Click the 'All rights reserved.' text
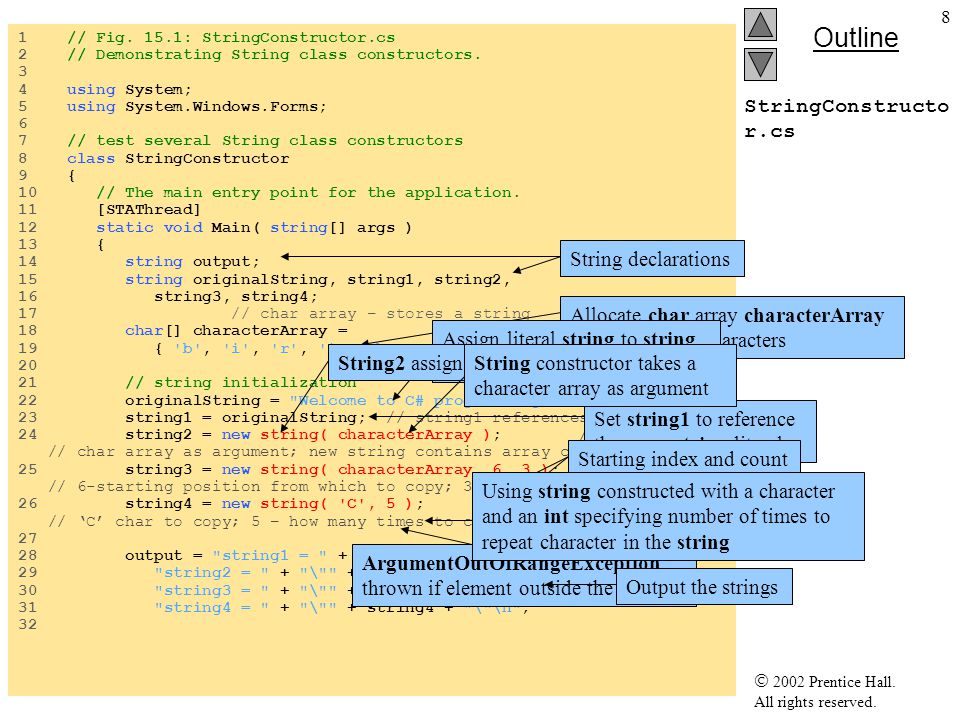This screenshot has width=960, height=720. point(814,702)
